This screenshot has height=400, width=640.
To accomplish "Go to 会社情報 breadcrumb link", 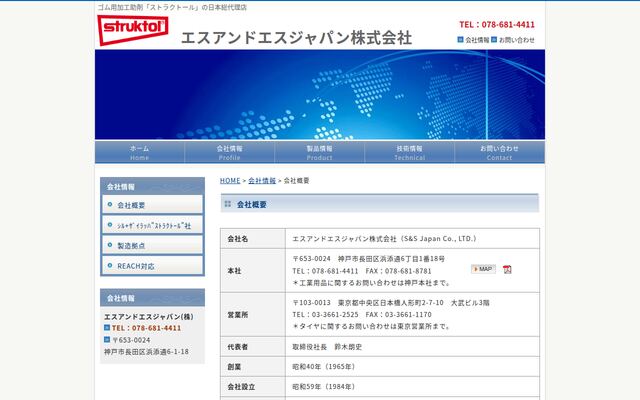I will pos(262,180).
